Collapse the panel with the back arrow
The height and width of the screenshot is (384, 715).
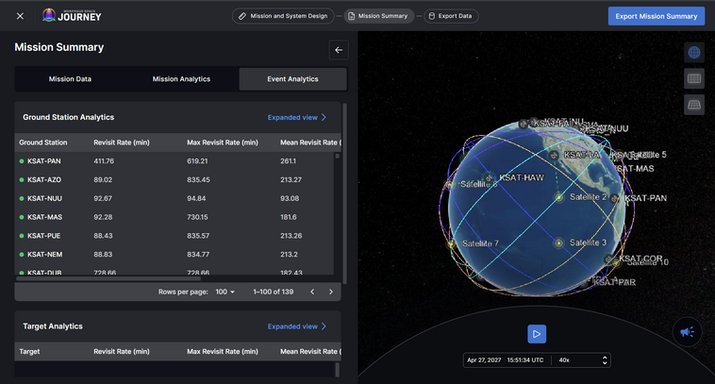pos(338,50)
